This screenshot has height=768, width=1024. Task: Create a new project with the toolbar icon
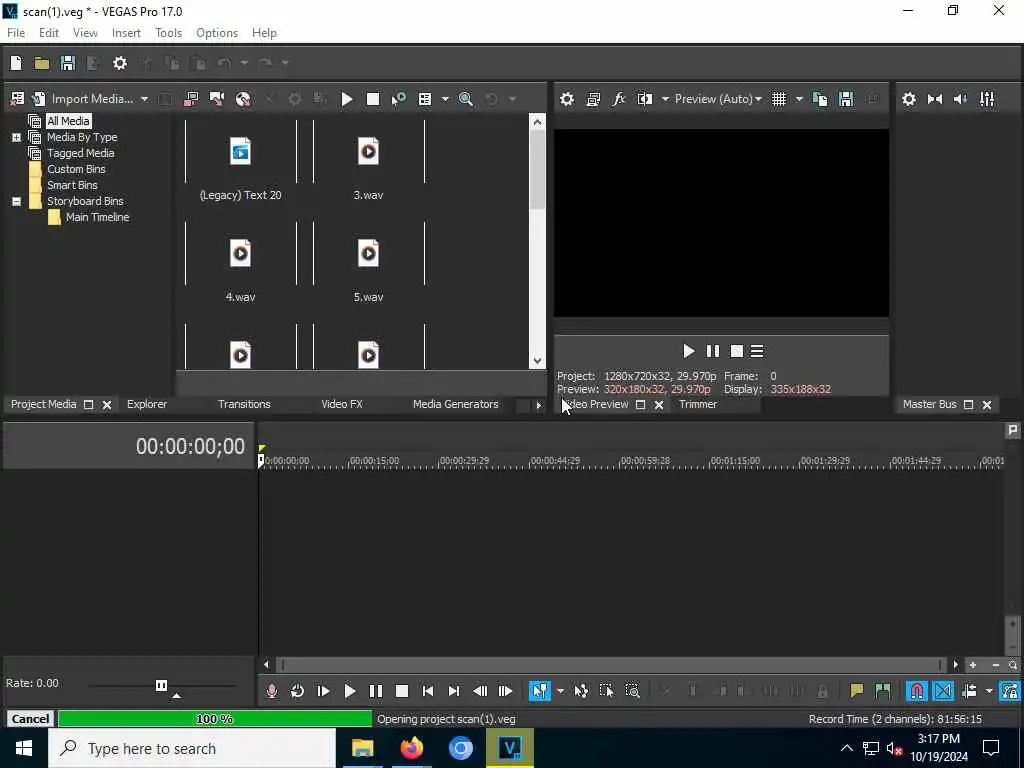tap(16, 63)
